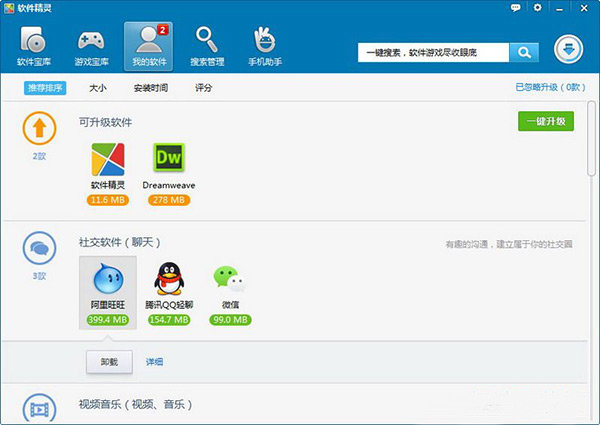The image size is (600, 425).
Task: Open the 软件宝库 software library
Action: pyautogui.click(x=33, y=47)
